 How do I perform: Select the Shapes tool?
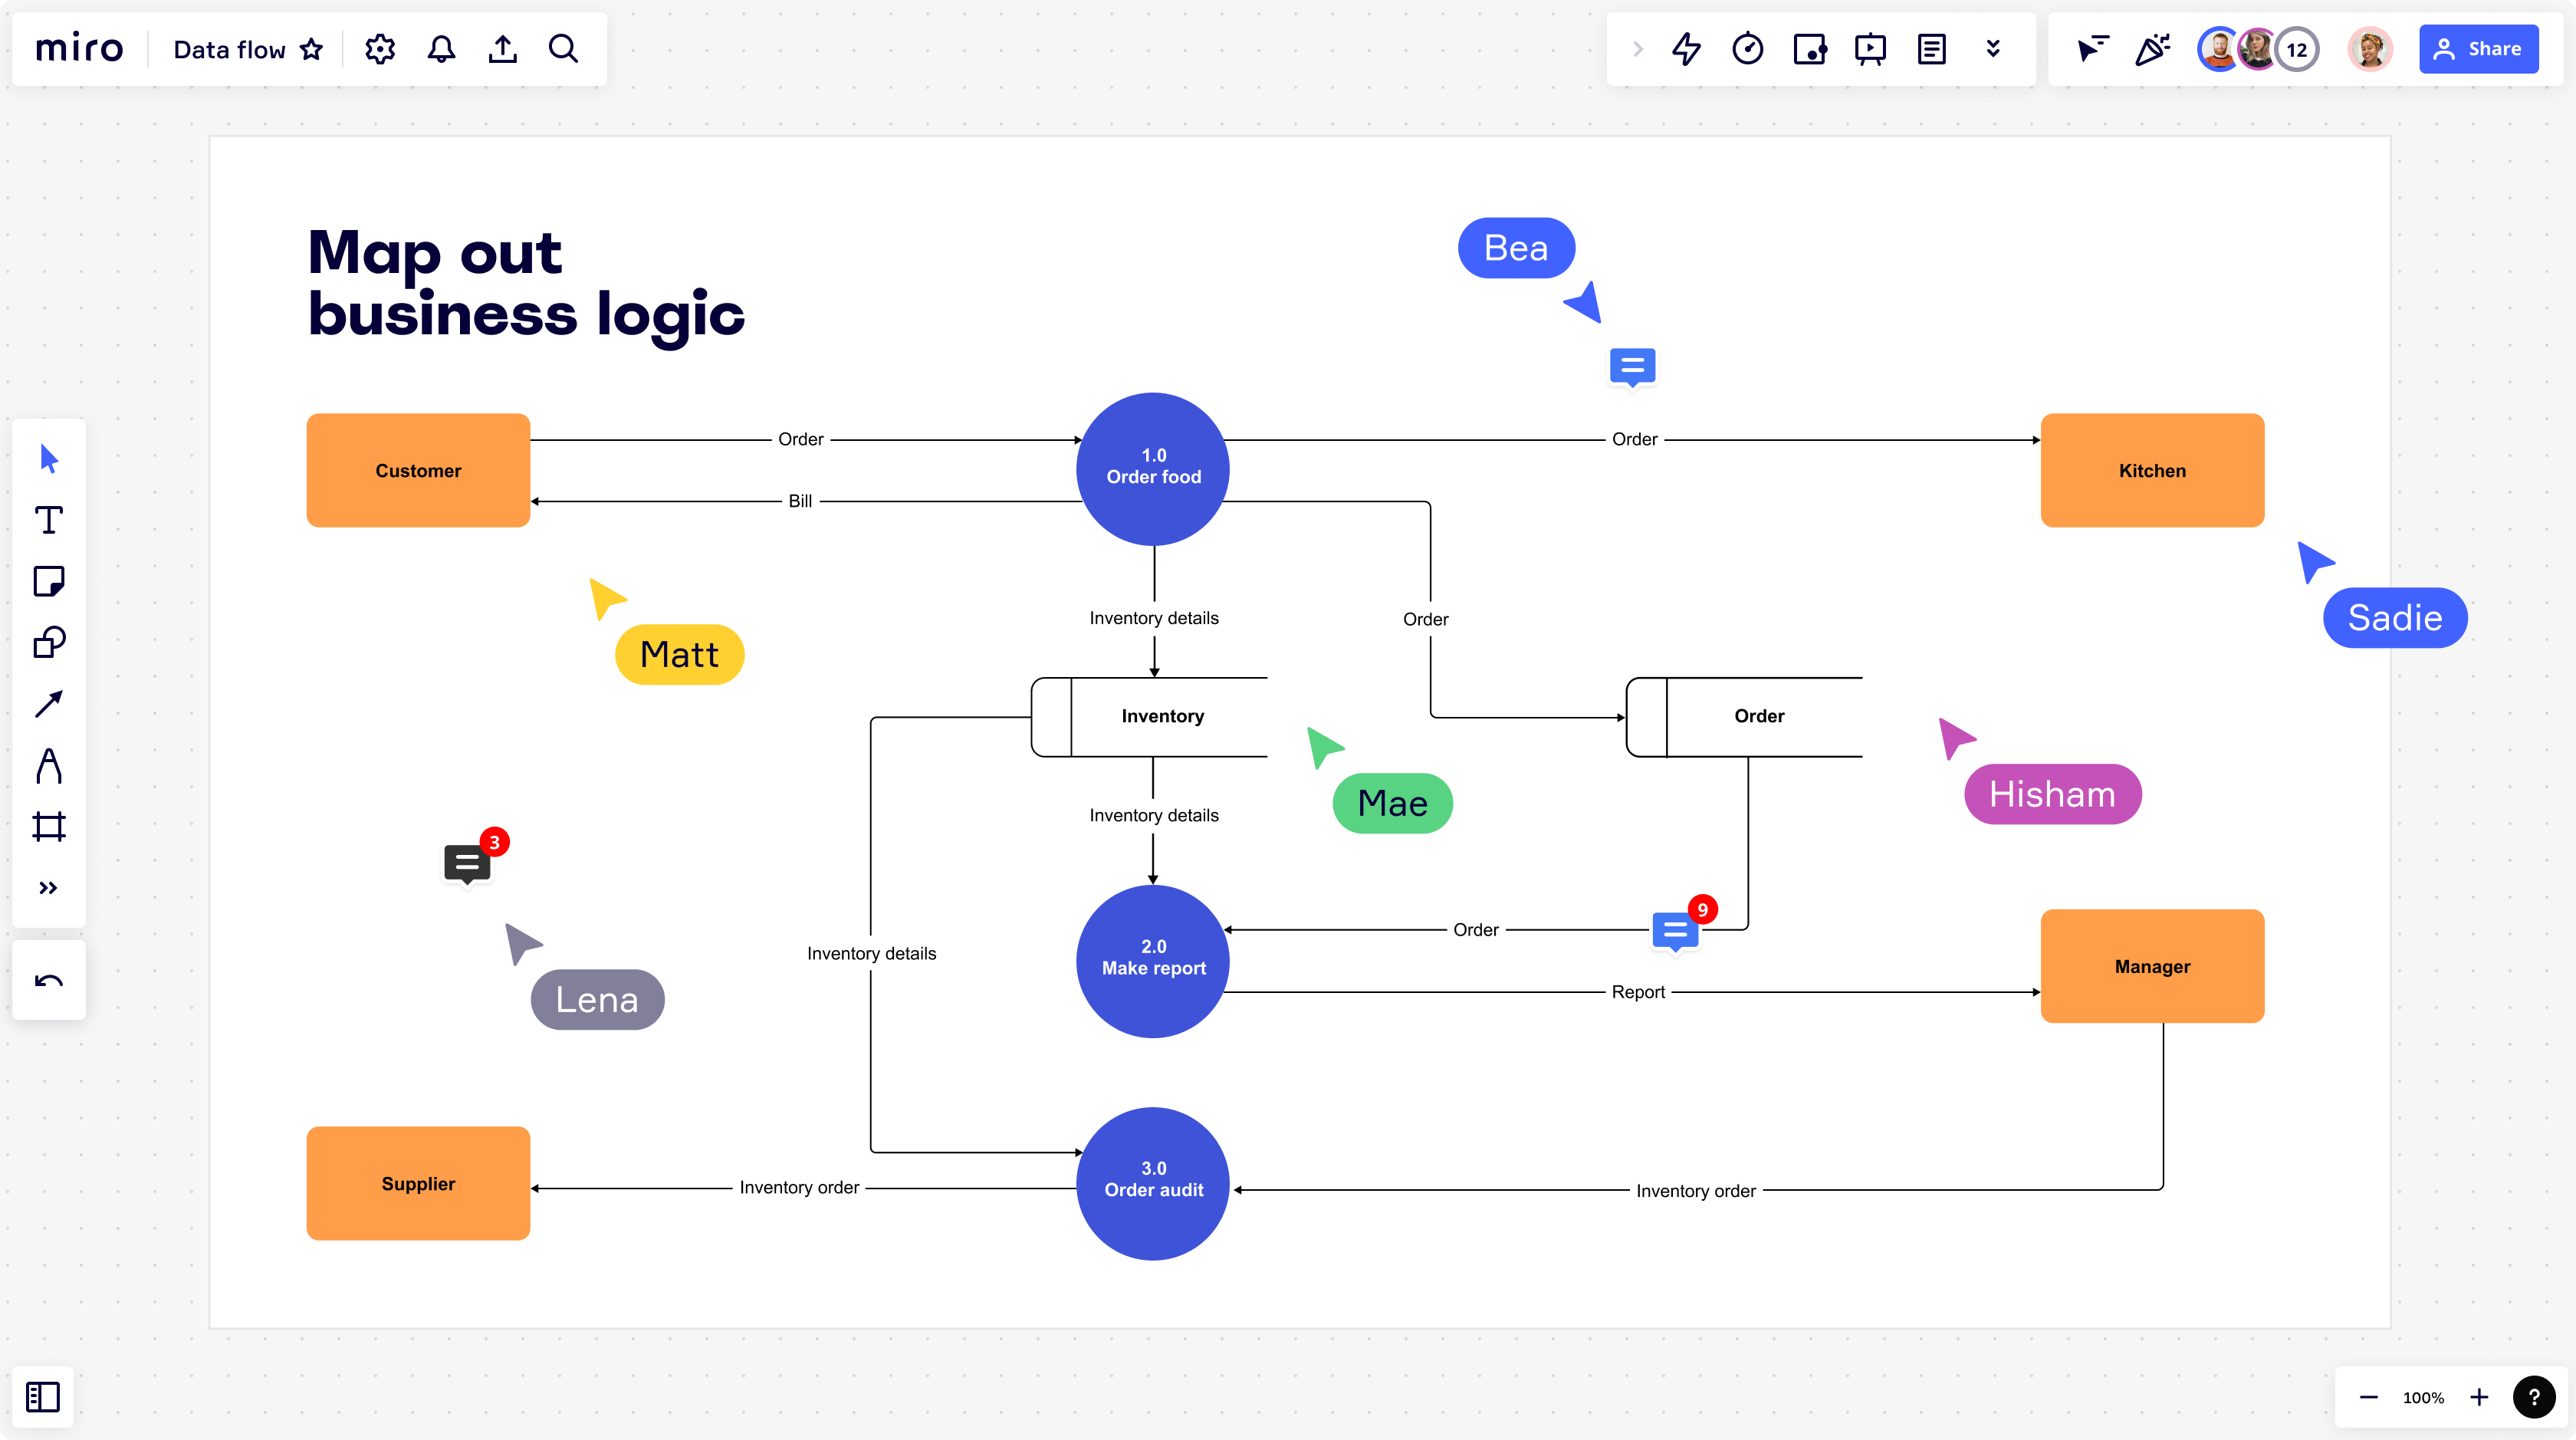click(x=48, y=642)
